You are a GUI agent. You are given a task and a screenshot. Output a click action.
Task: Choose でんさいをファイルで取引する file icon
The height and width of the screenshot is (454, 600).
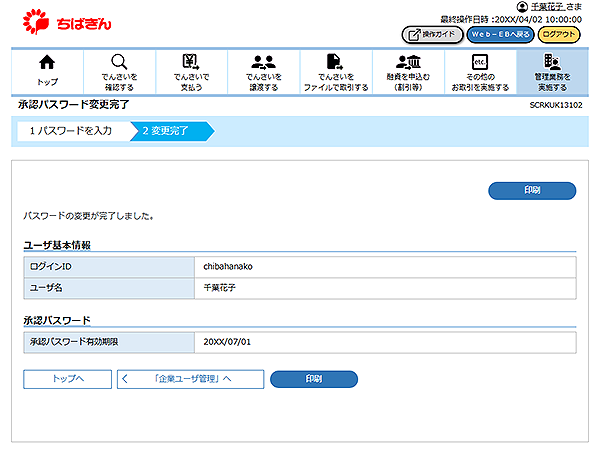[x=336, y=62]
